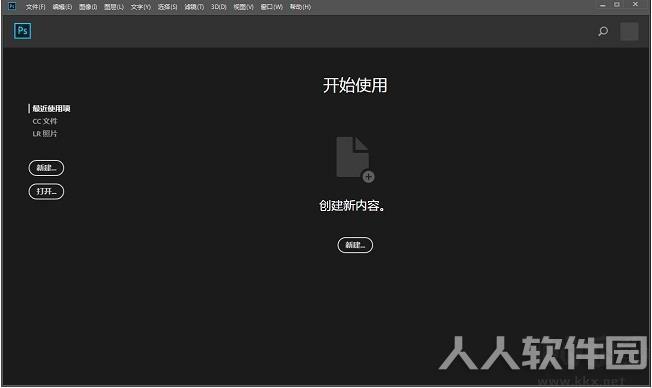Close the Photoshop window
This screenshot has width=652, height=388.
(635, 4)
